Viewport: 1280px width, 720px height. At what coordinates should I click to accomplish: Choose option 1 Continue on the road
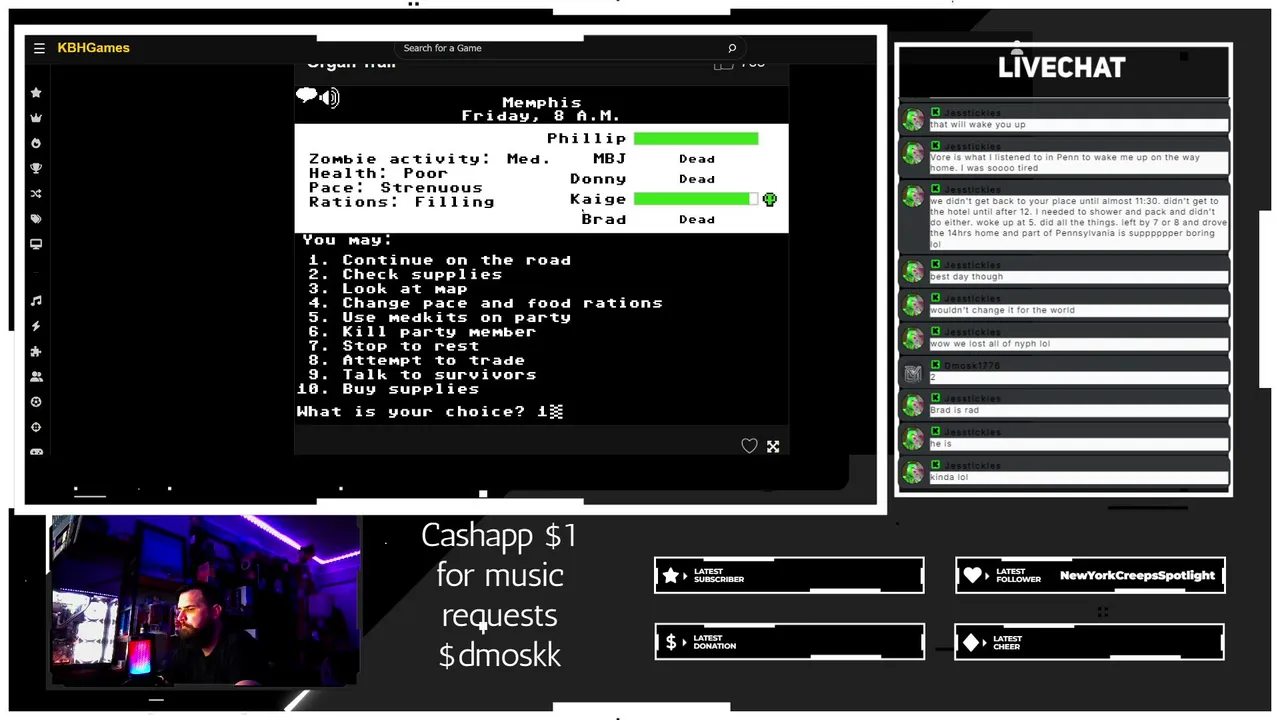point(440,260)
